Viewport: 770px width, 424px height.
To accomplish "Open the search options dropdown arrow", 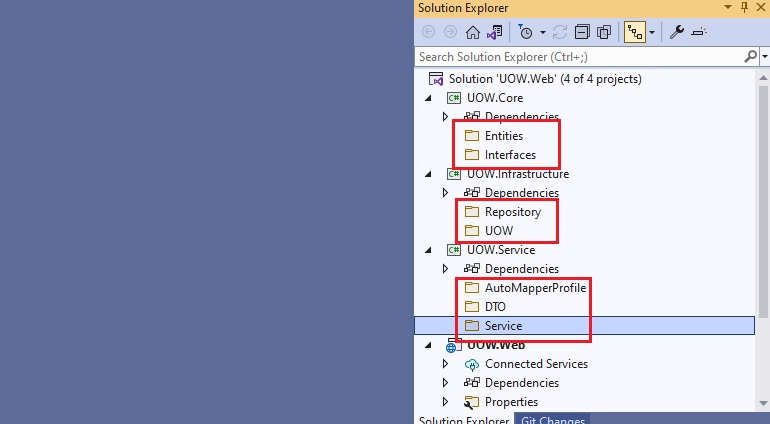I will [x=764, y=57].
